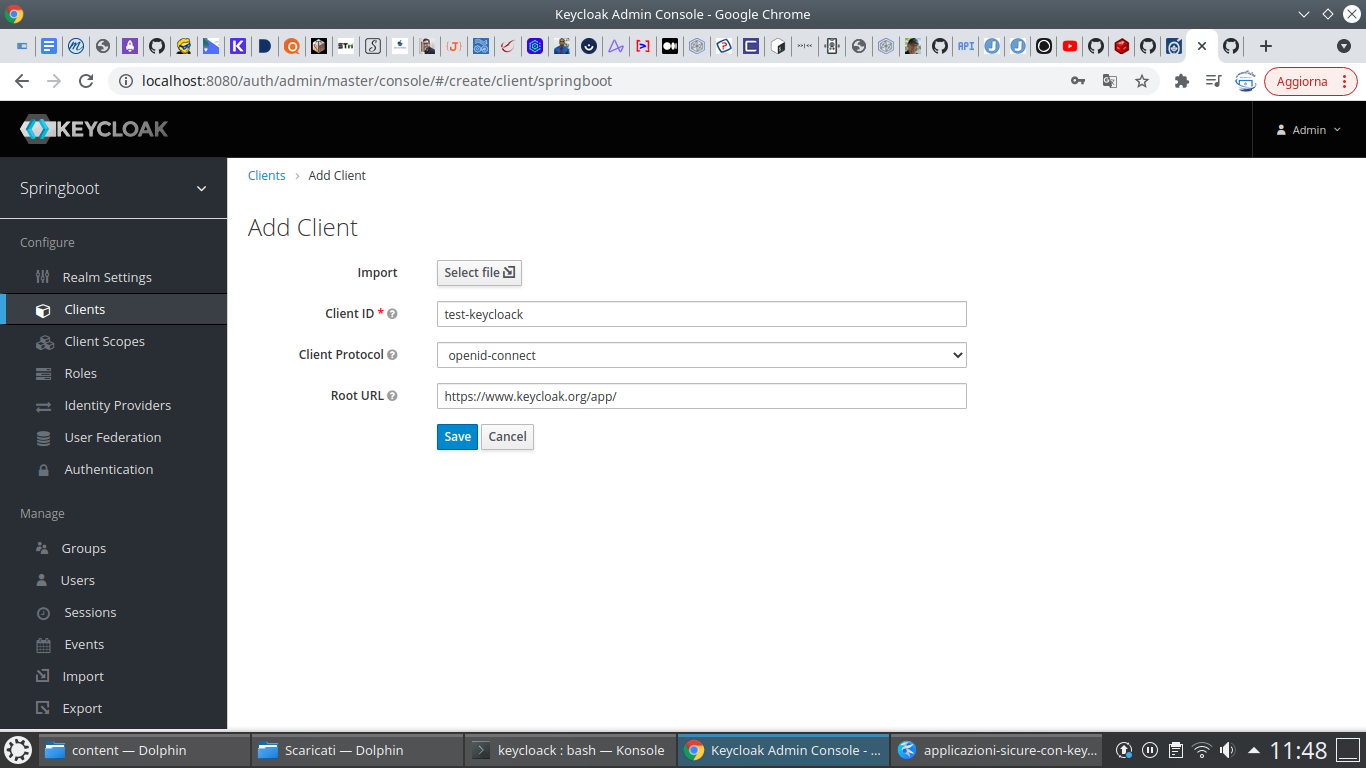Open the Client Protocol dropdown
This screenshot has height=768, width=1366.
[702, 355]
